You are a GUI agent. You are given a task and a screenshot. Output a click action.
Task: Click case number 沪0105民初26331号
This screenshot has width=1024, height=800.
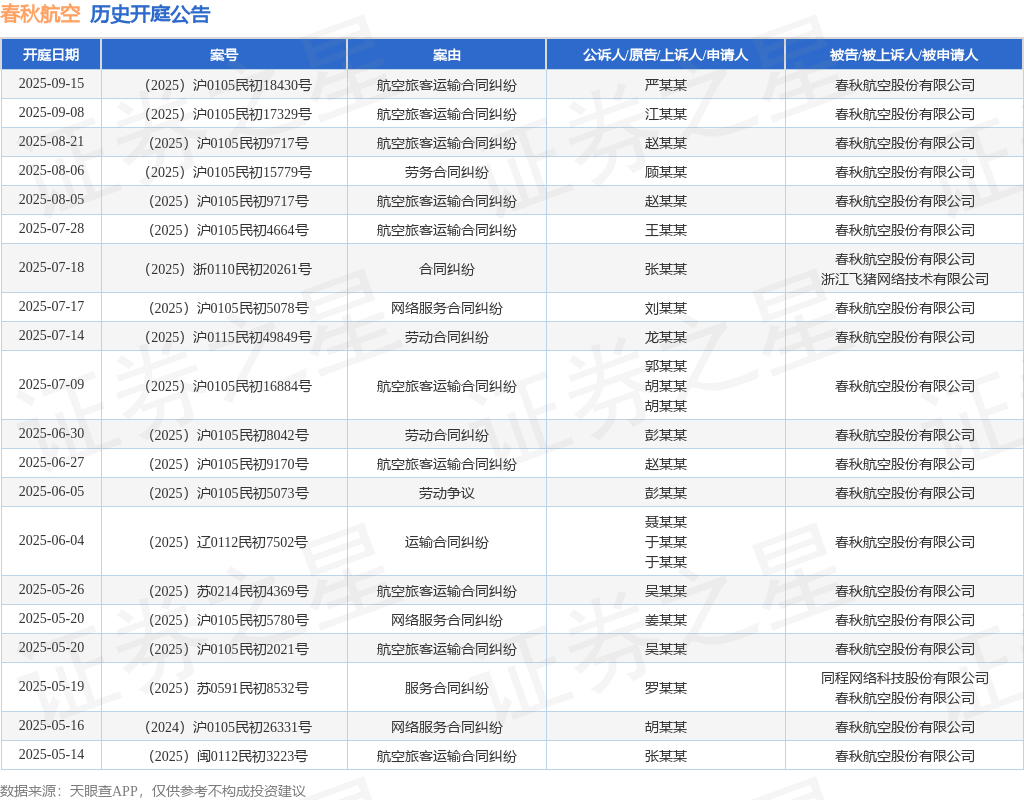tap(229, 728)
